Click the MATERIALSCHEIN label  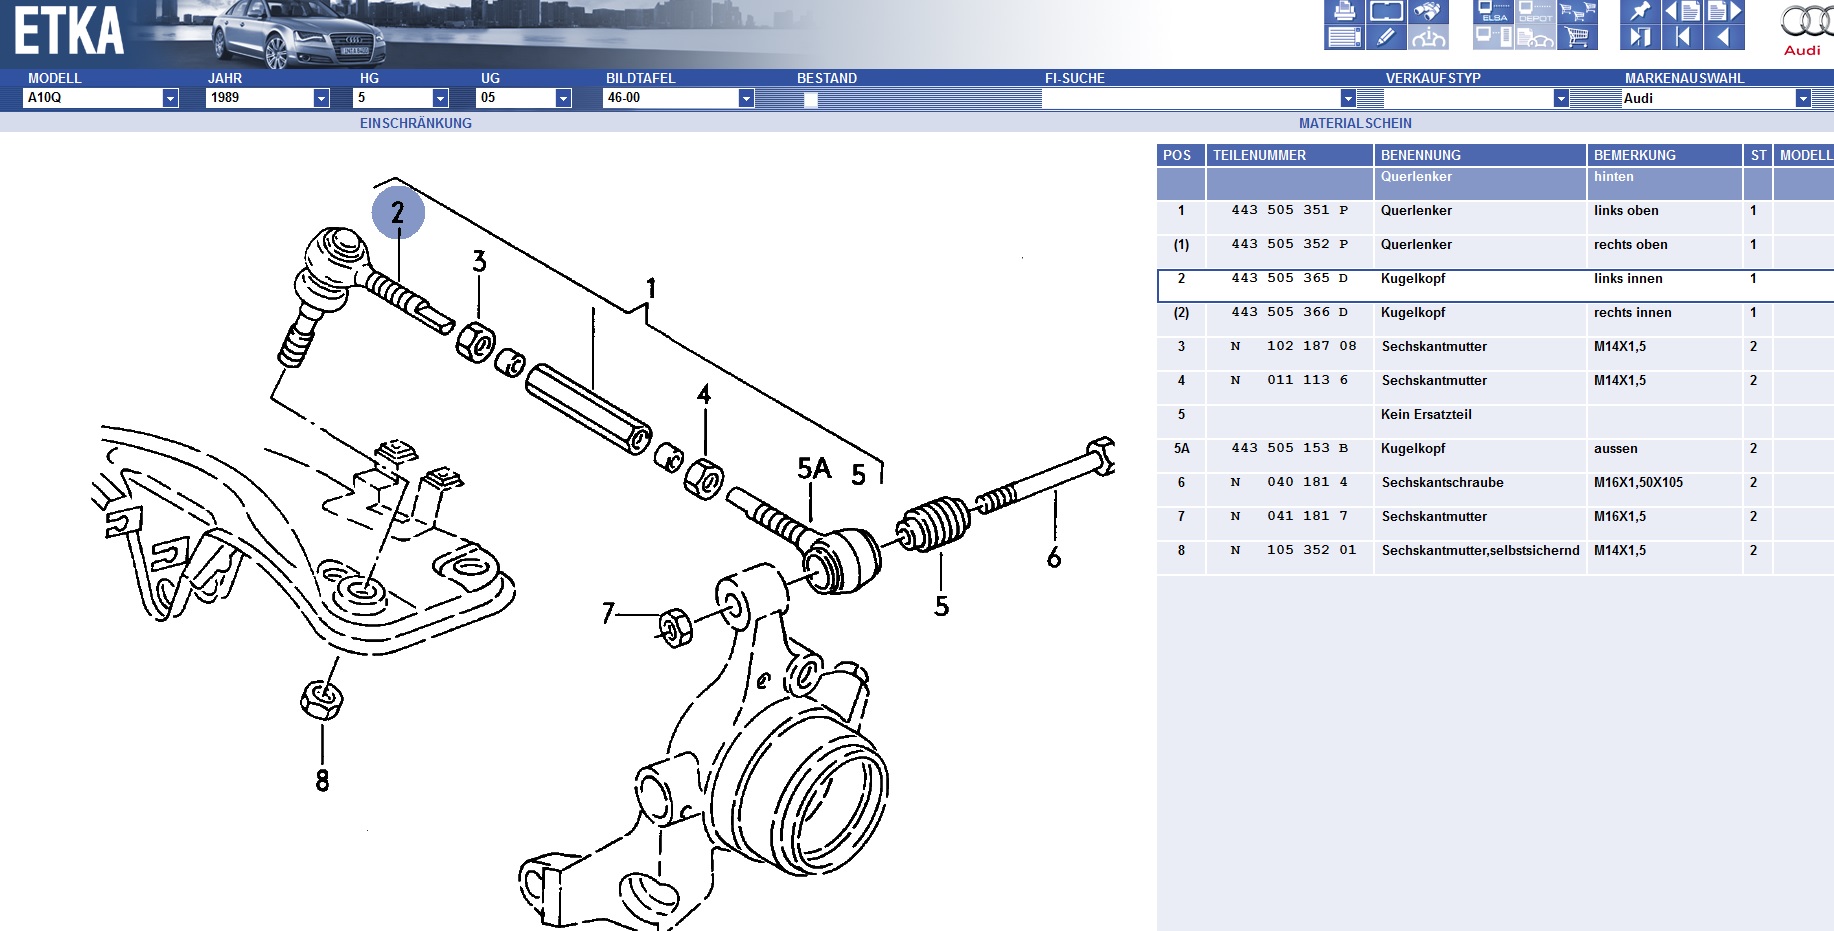click(x=1355, y=123)
